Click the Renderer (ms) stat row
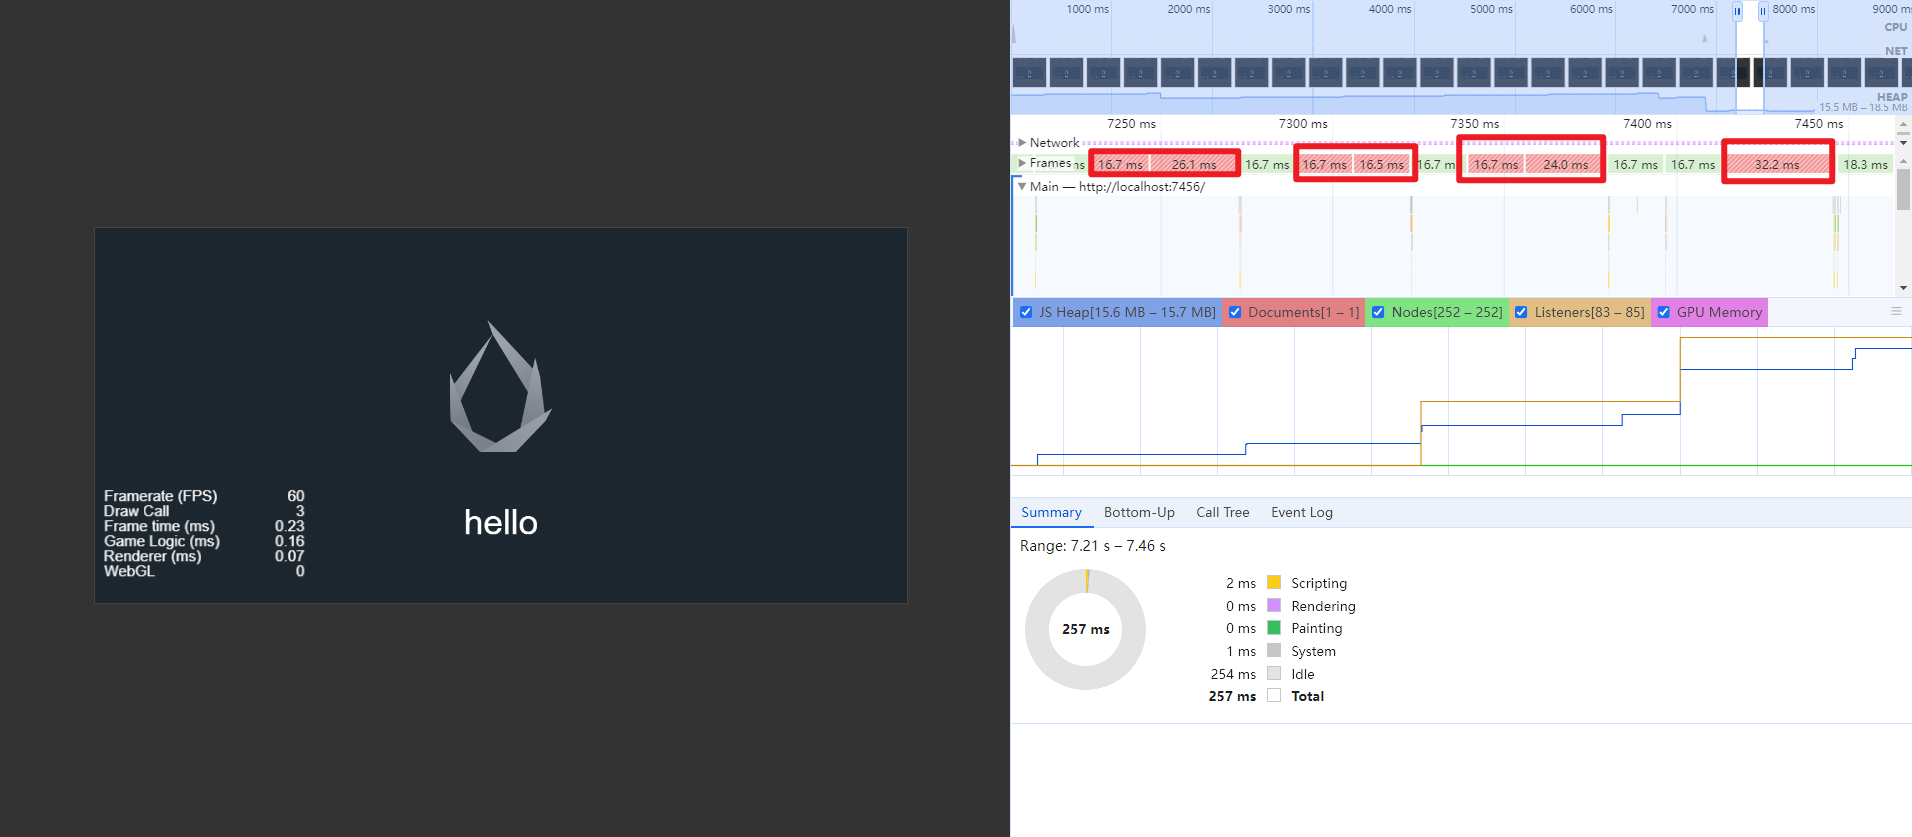The width and height of the screenshot is (1912, 837). point(204,556)
